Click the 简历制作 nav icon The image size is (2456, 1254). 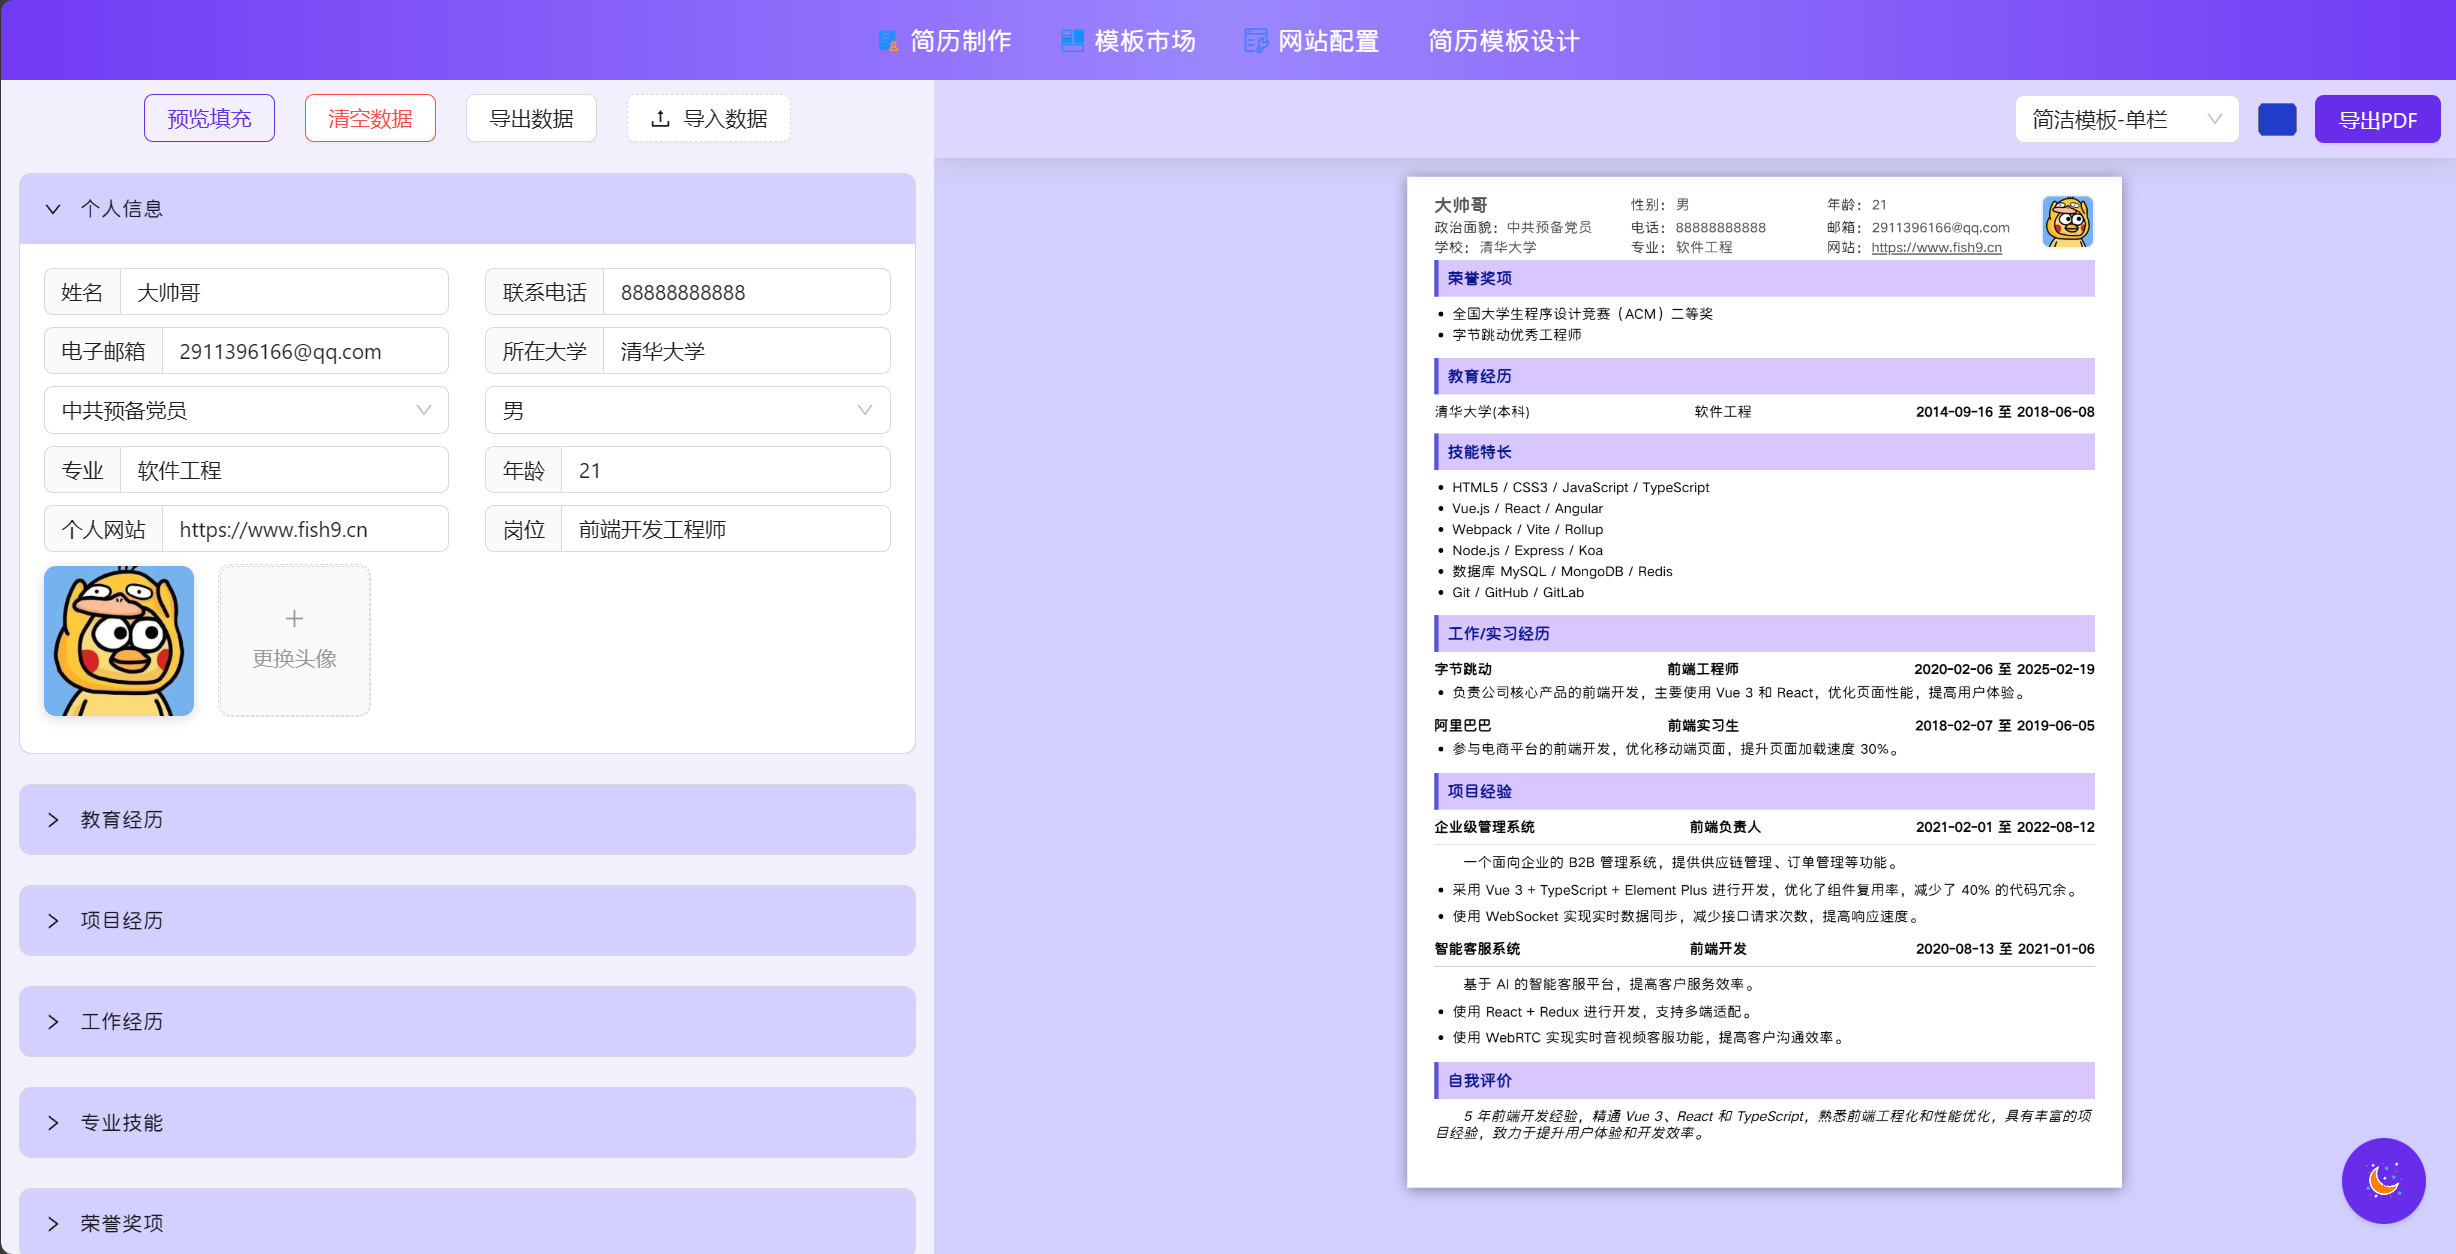click(x=887, y=41)
